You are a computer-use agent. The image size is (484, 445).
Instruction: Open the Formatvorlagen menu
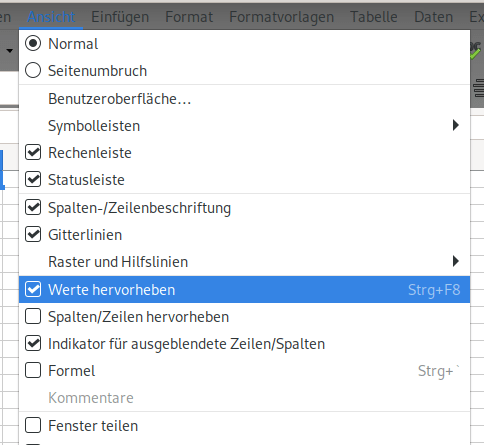(281, 17)
